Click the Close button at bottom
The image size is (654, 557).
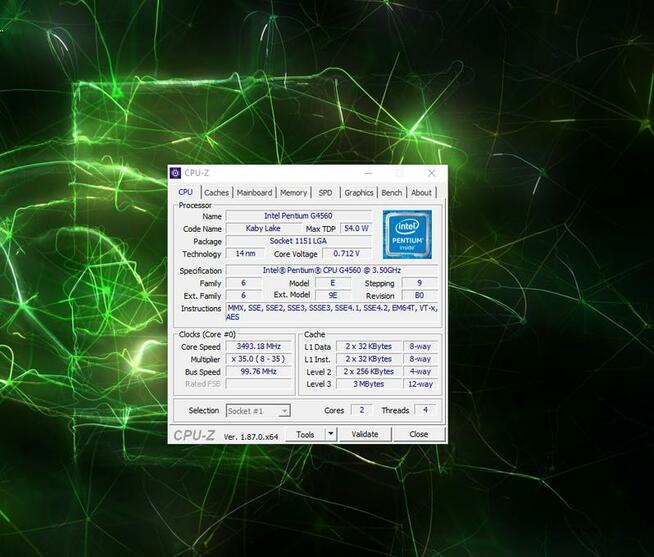tap(419, 434)
